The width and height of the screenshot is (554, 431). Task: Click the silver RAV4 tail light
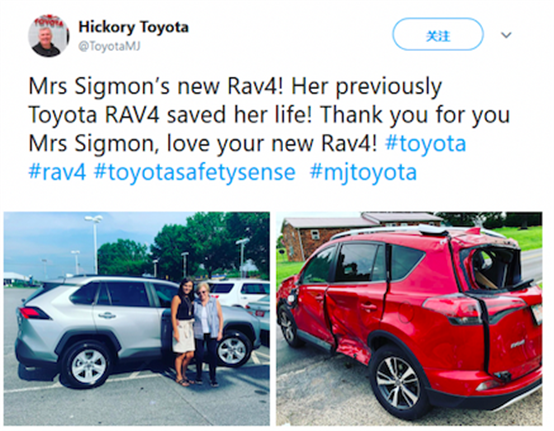pos(34,313)
